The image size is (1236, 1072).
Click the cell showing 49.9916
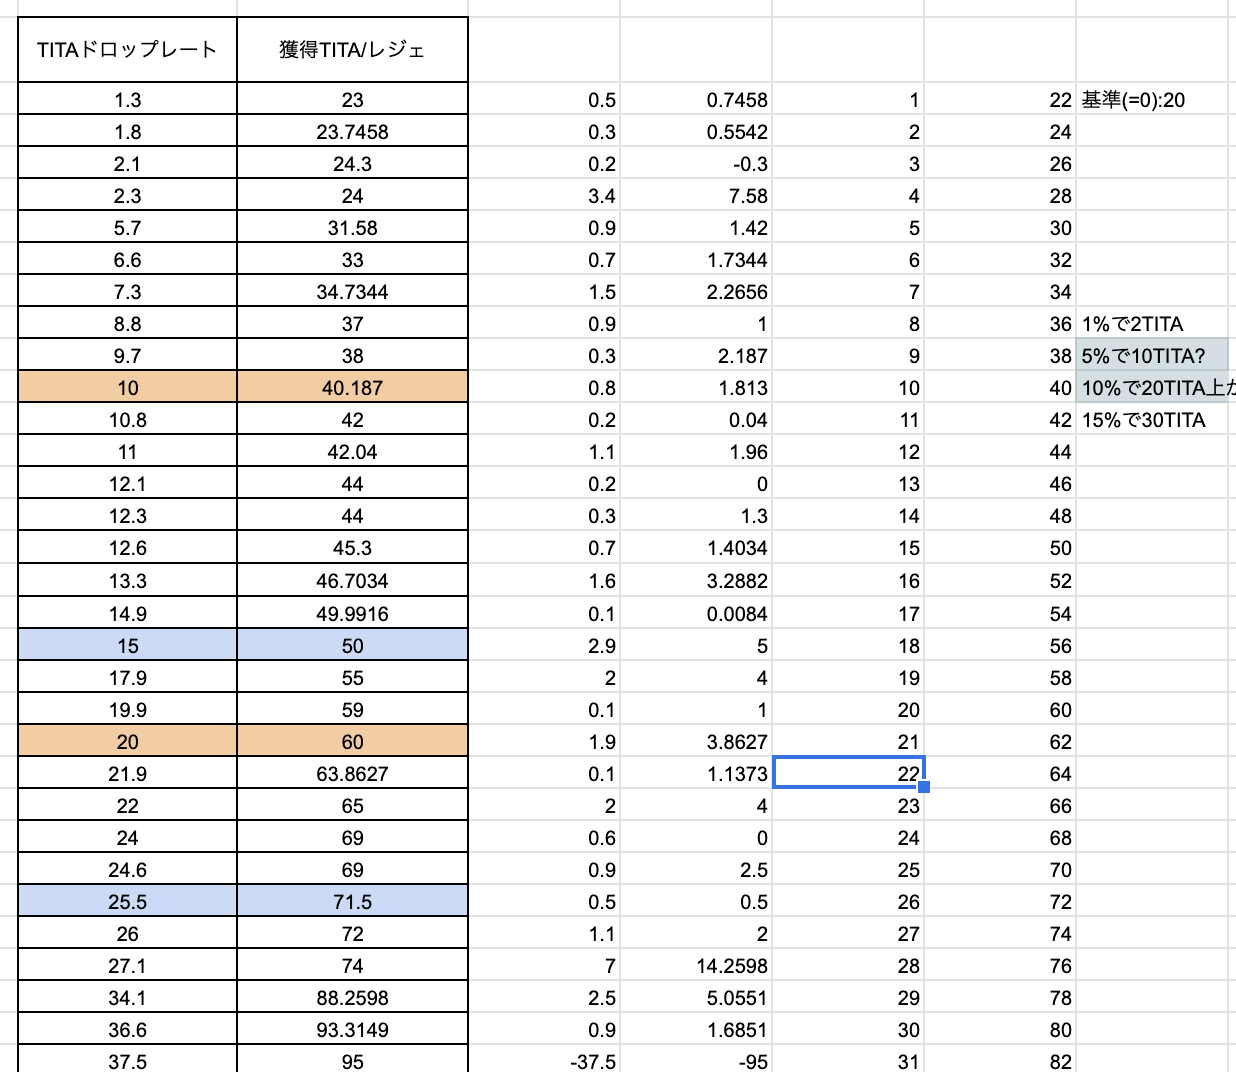pos(353,613)
